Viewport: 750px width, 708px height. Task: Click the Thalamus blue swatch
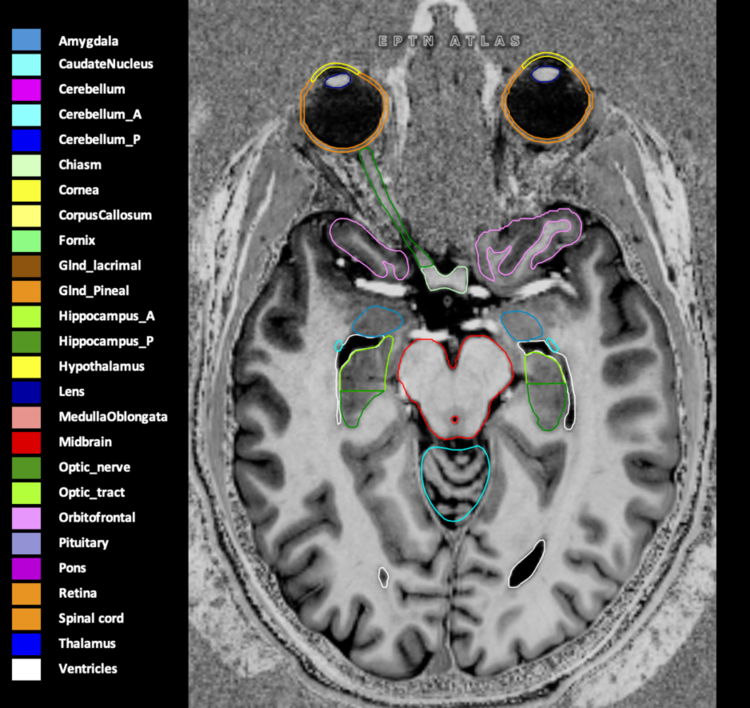(26, 644)
